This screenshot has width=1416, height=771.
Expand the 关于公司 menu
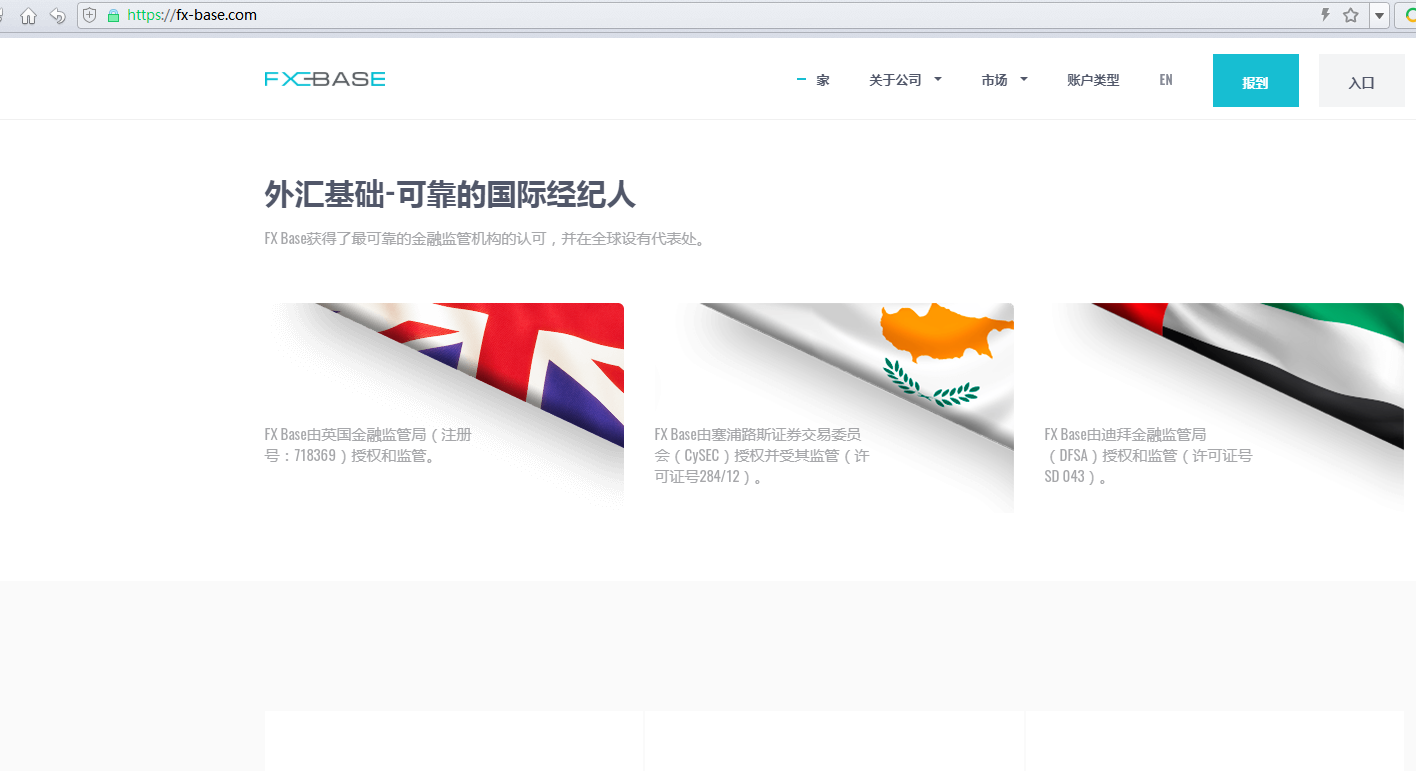click(x=905, y=80)
